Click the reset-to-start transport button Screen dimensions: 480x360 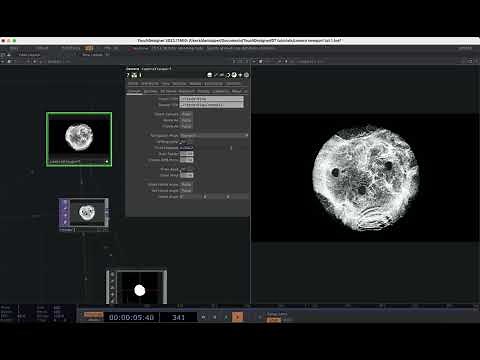pyautogui.click(x=203, y=317)
